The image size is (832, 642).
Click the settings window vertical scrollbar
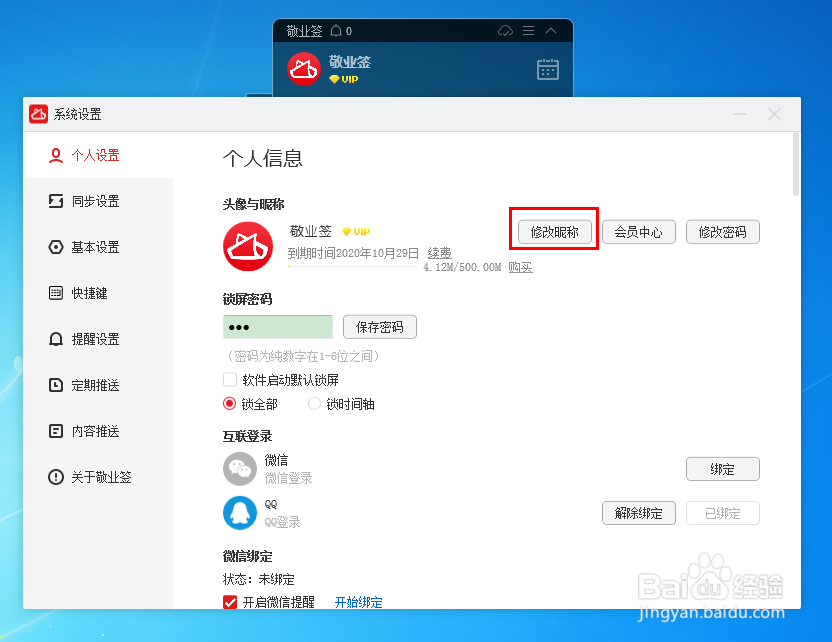[x=795, y=164]
